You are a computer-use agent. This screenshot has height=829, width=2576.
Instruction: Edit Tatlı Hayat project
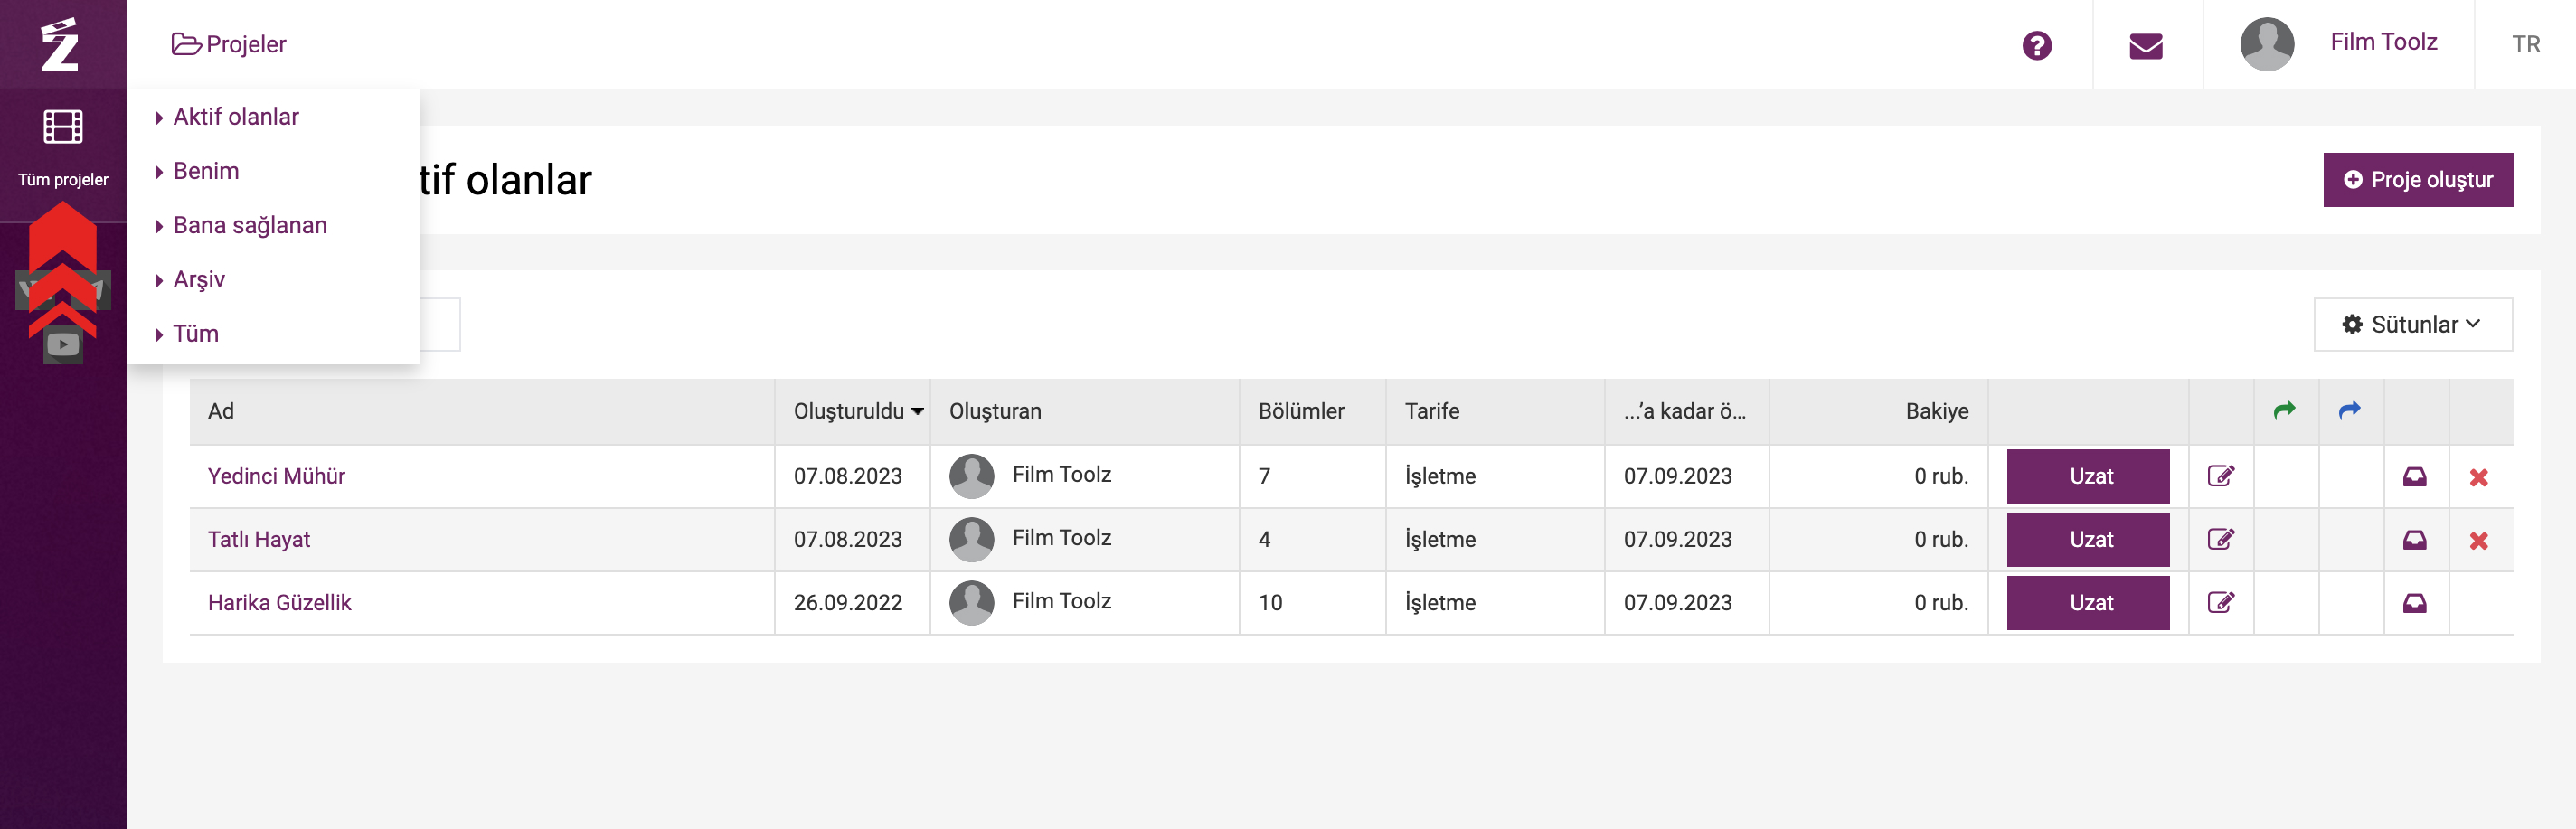click(2220, 539)
